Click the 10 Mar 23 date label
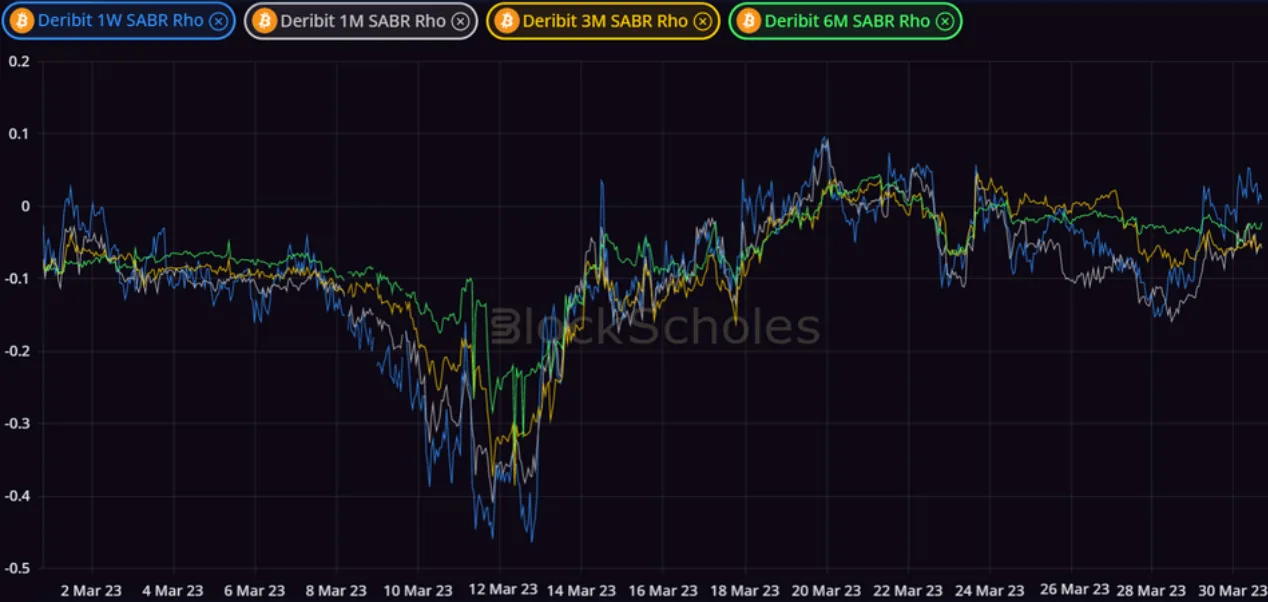The height and width of the screenshot is (602, 1268). pyautogui.click(x=419, y=590)
